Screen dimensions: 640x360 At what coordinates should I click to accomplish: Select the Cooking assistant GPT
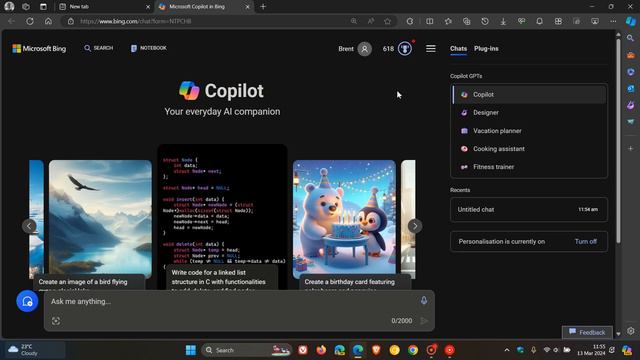click(x=529, y=149)
